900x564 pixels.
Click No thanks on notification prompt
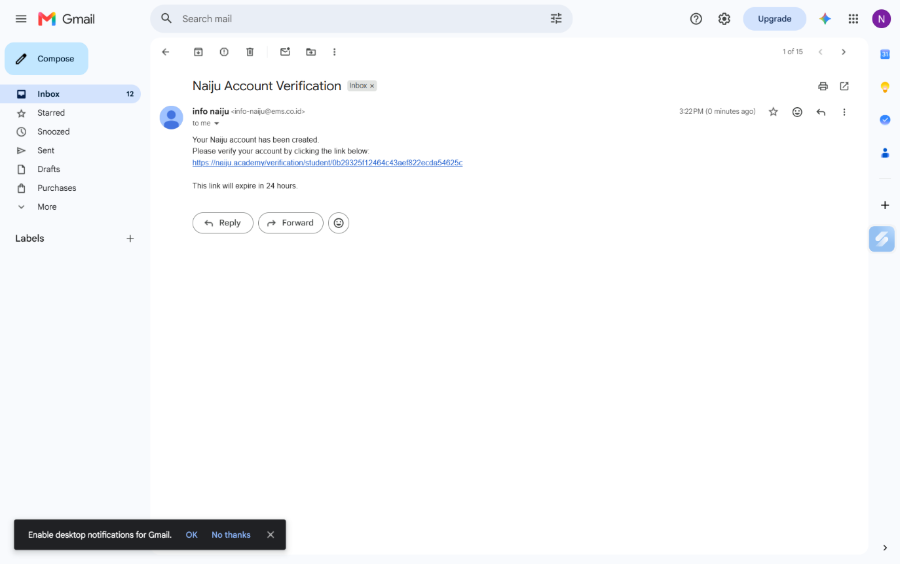(x=231, y=535)
